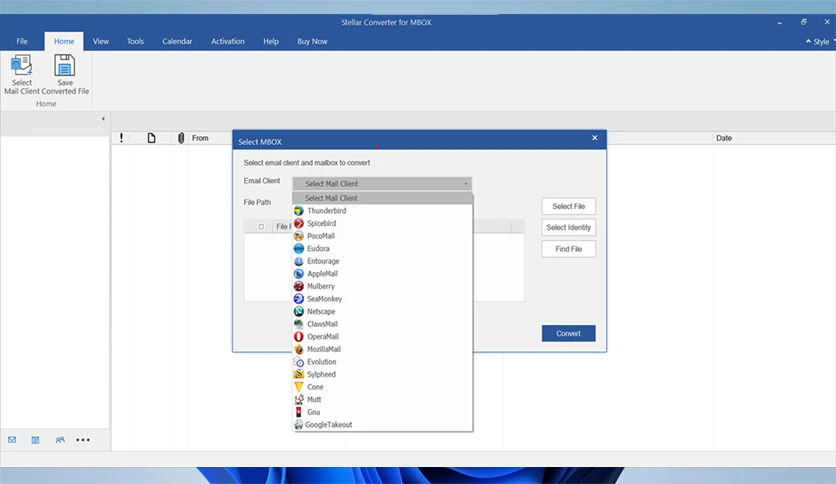Choose Evolution from the mail client list
This screenshot has width=836, height=484.
click(x=382, y=361)
